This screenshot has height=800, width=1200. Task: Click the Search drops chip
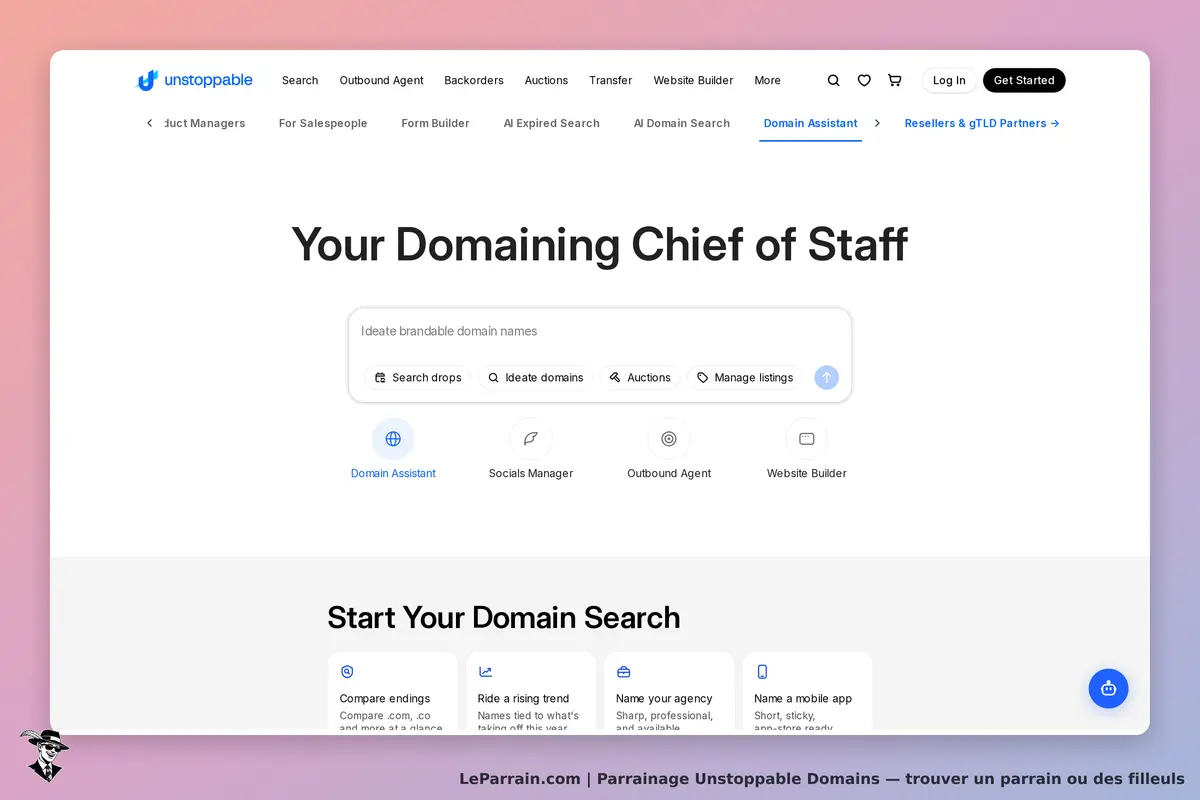pyautogui.click(x=418, y=377)
